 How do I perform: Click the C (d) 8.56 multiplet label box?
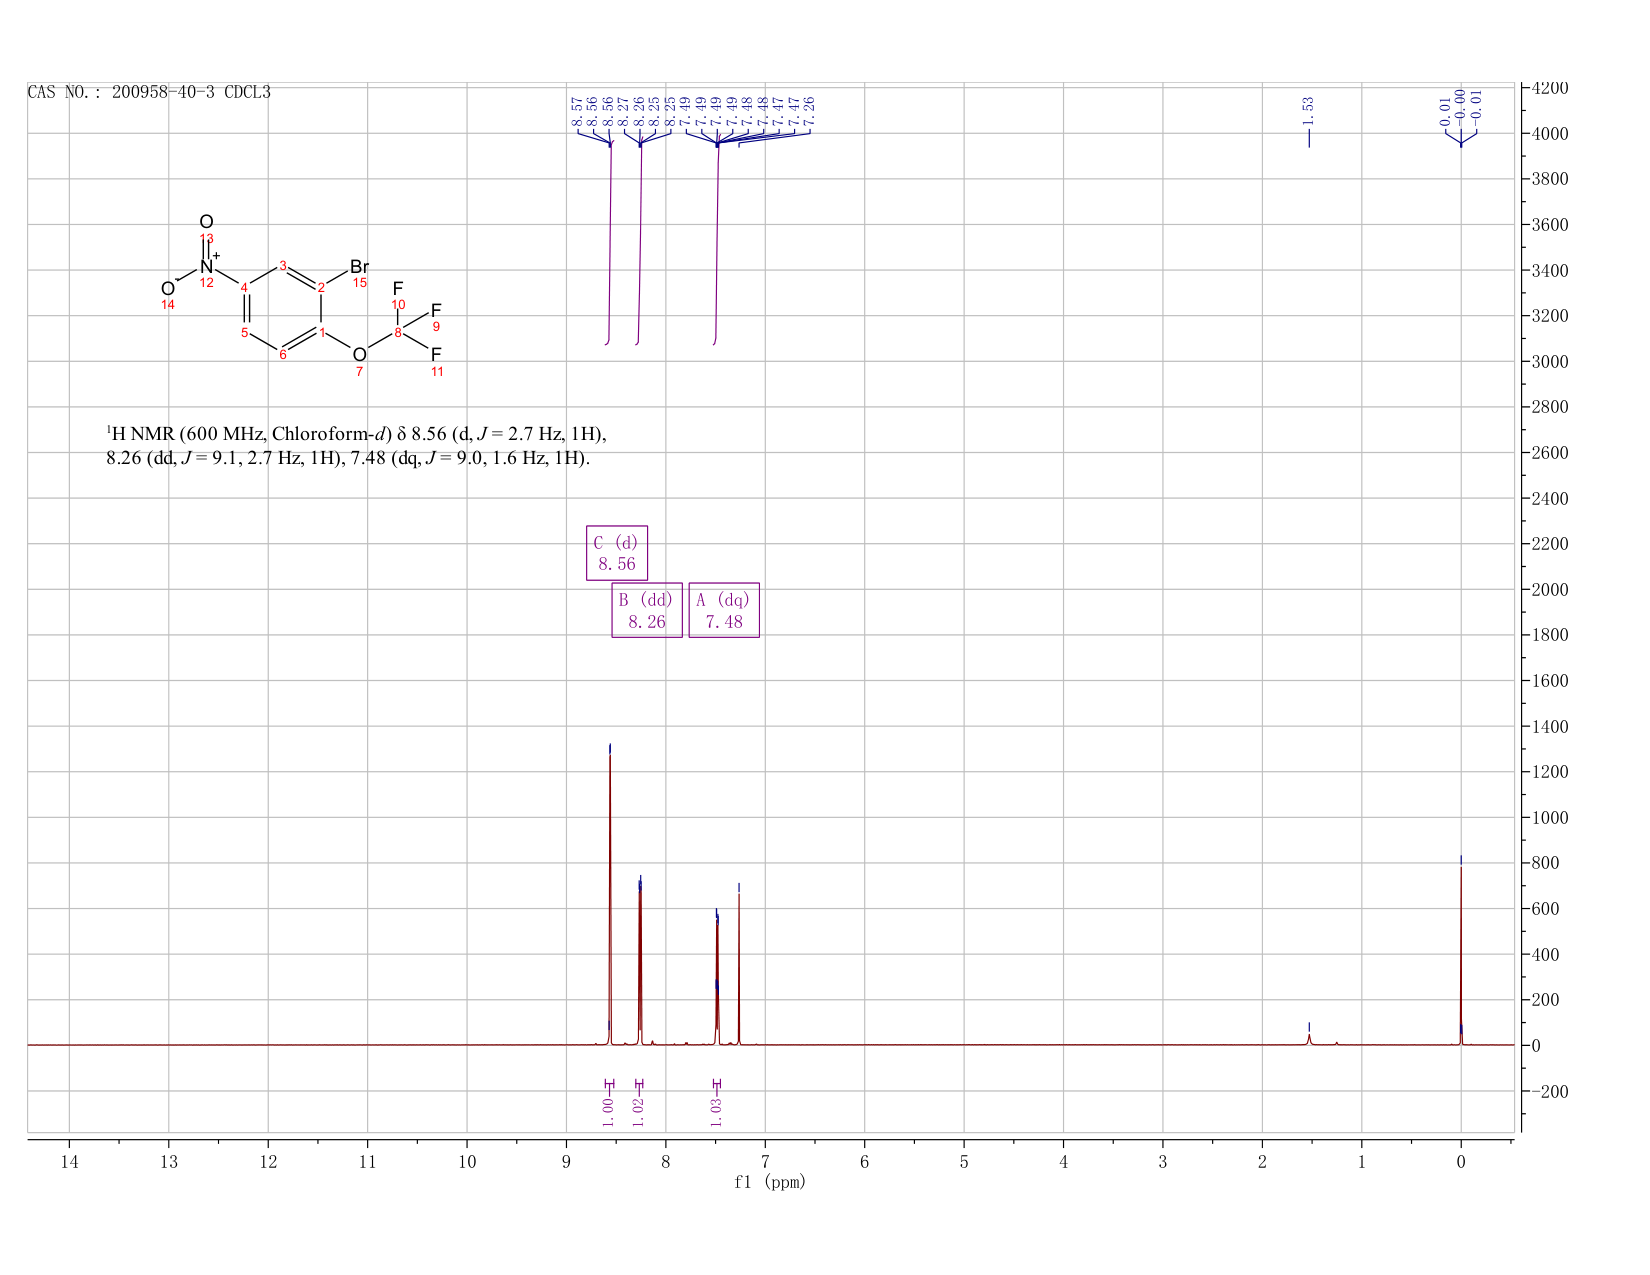pos(616,553)
